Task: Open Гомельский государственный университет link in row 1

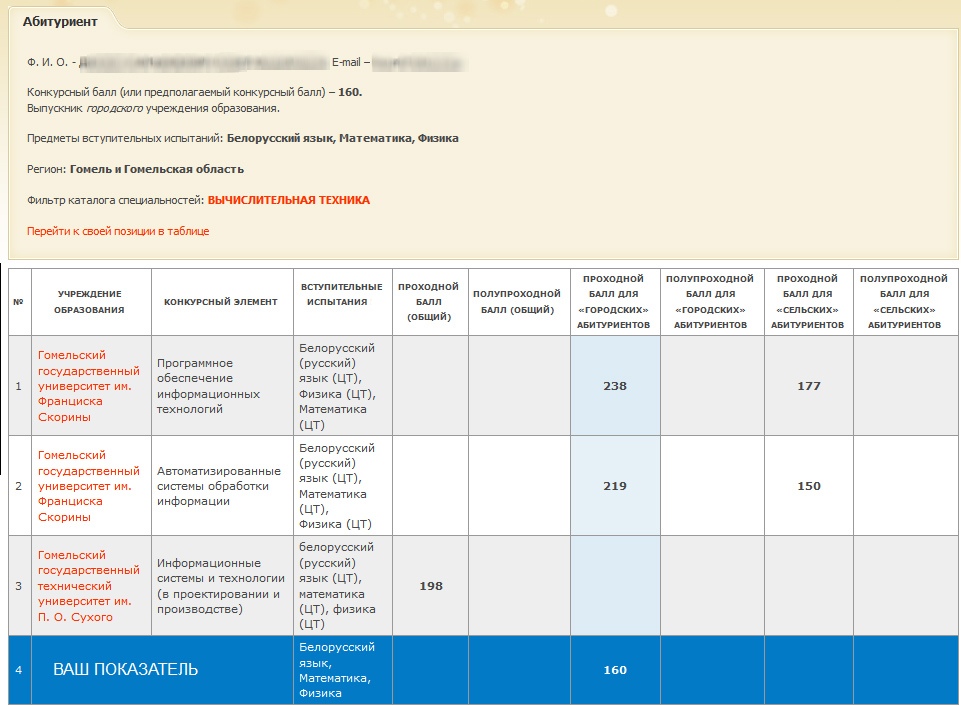Action: pyautogui.click(x=89, y=385)
